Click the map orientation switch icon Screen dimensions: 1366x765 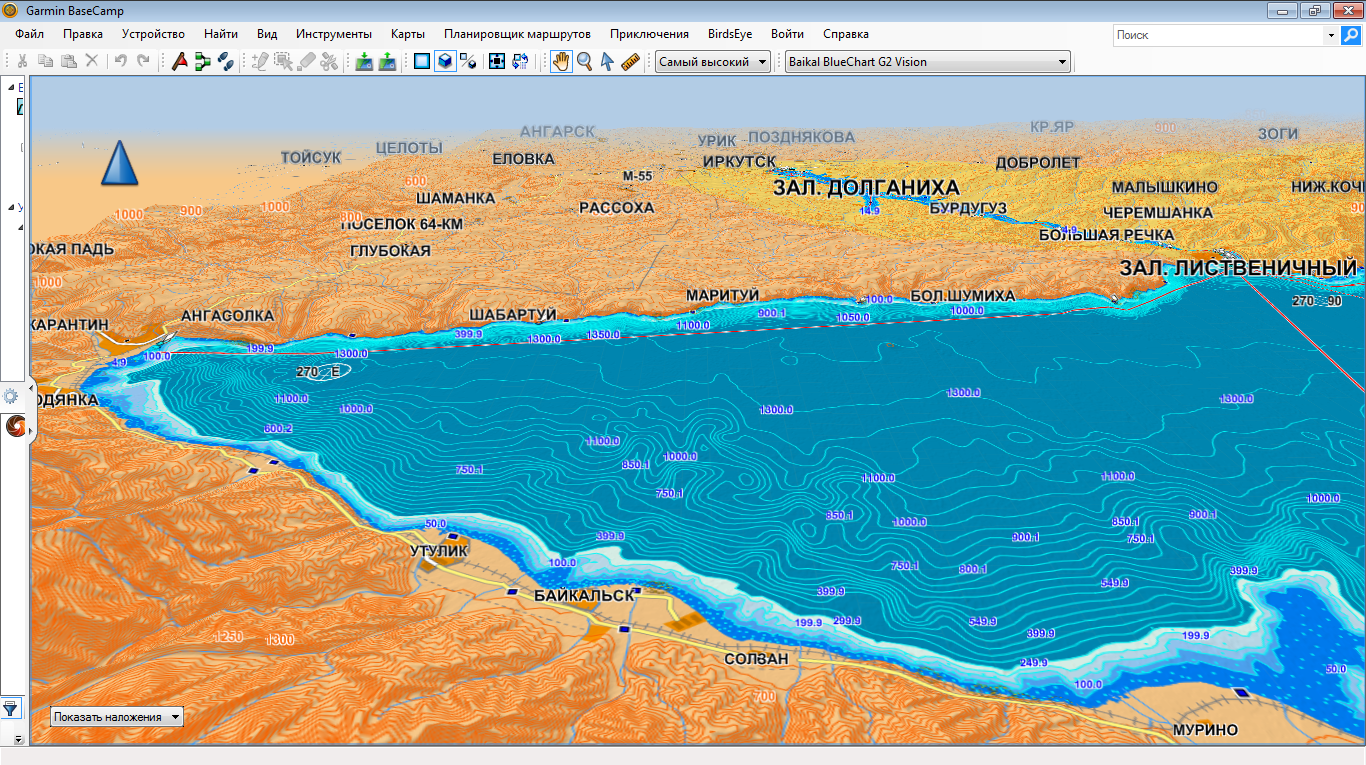coord(520,61)
